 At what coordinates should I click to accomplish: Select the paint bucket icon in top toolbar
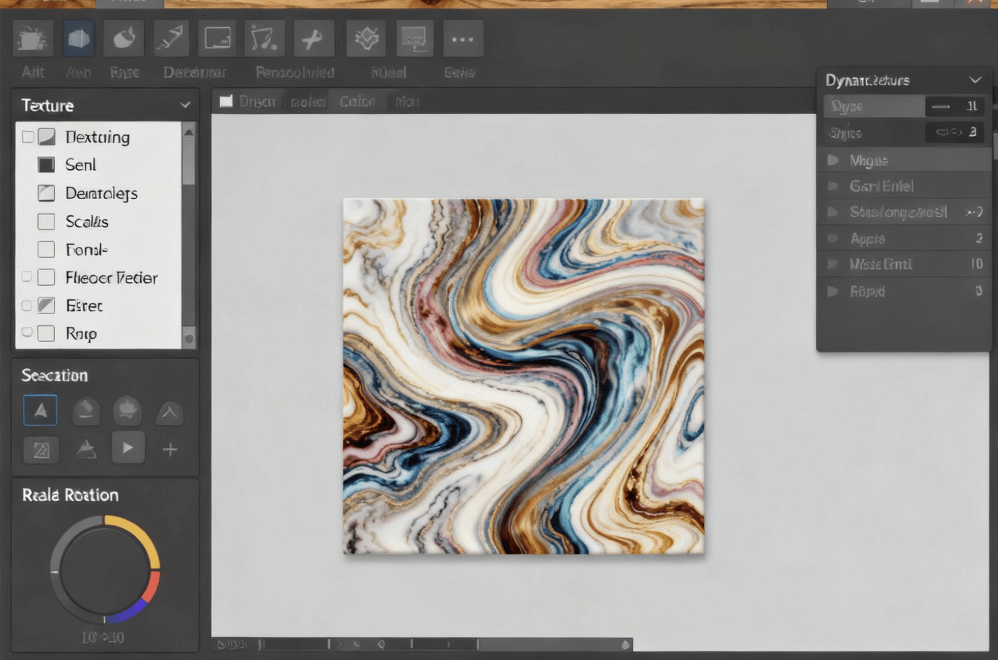coord(125,39)
